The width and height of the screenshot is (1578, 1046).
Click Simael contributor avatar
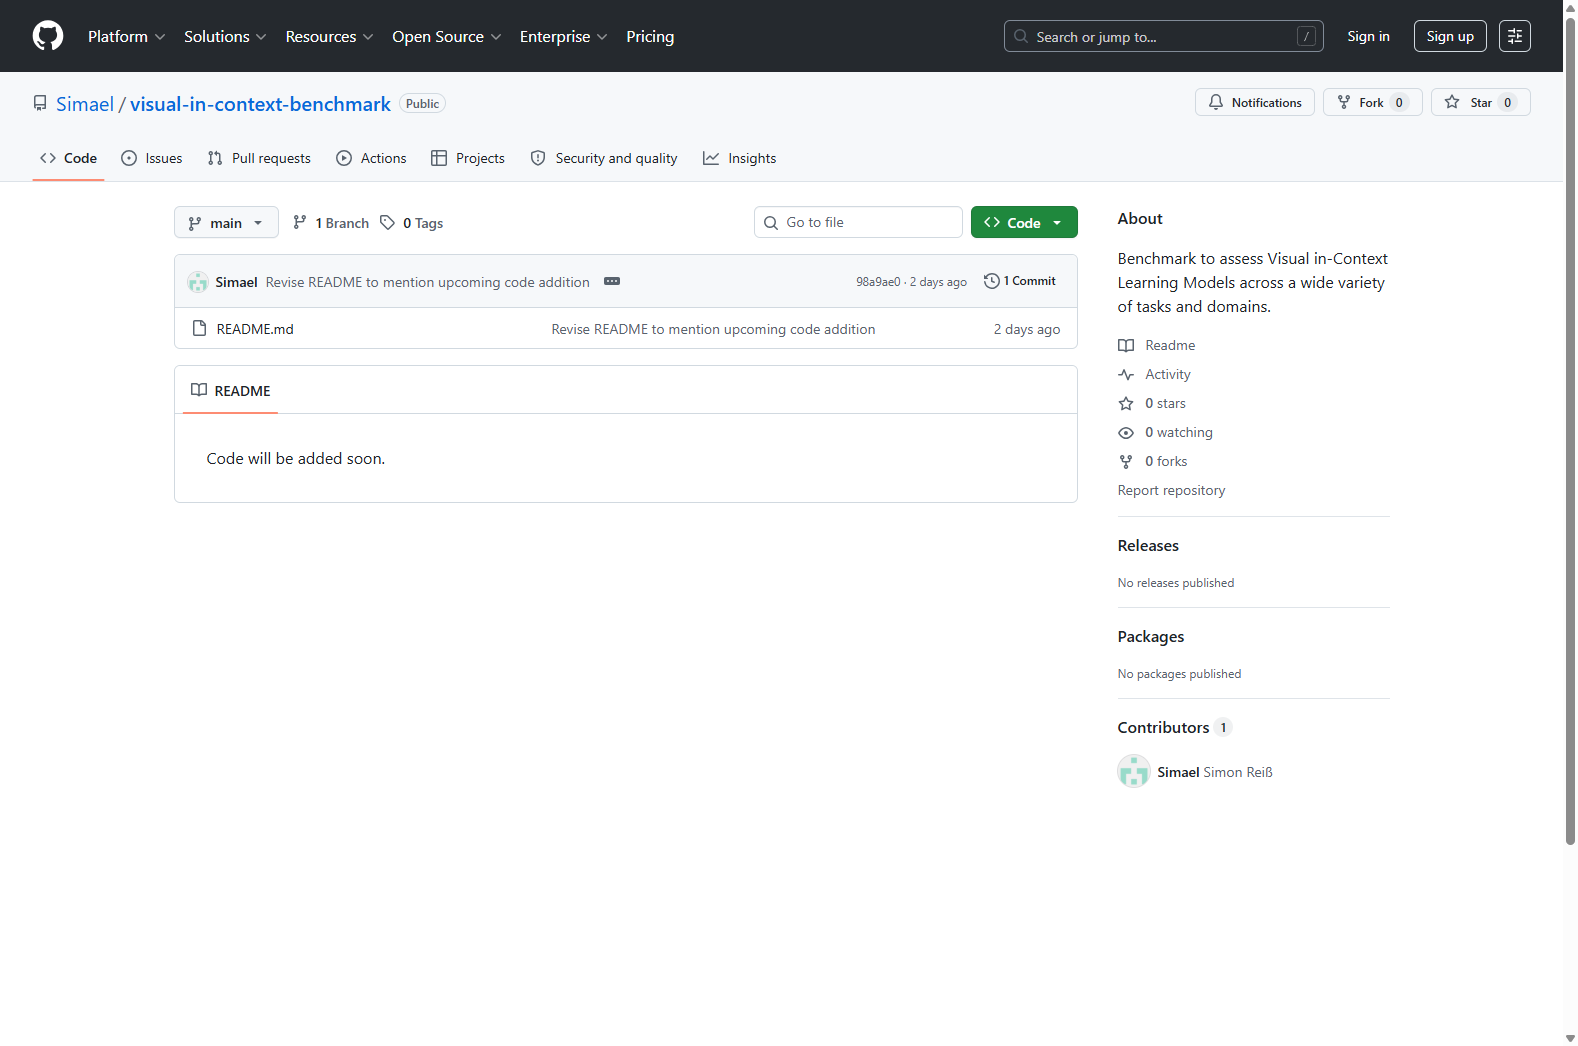tap(1134, 772)
